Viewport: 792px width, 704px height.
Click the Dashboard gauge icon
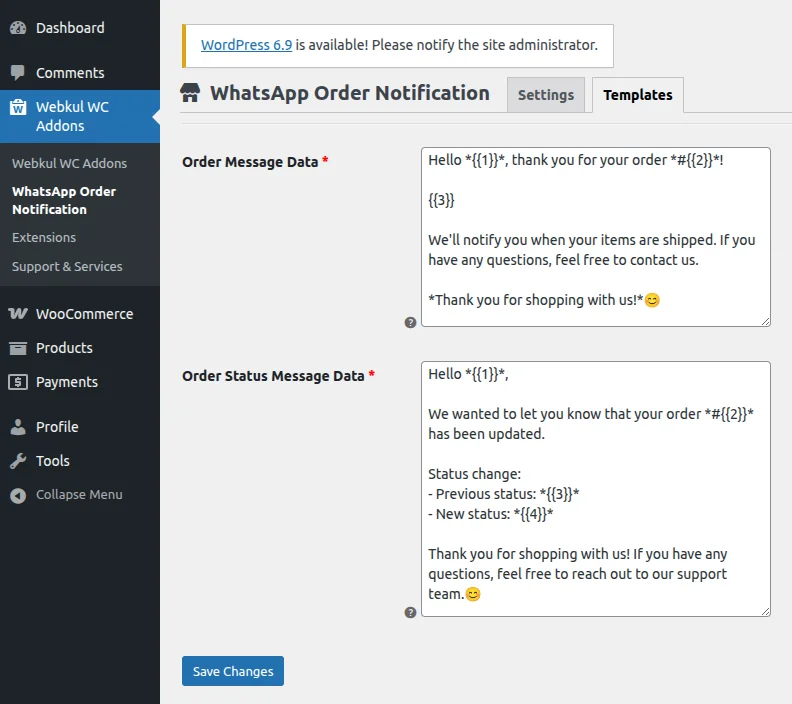(18, 28)
